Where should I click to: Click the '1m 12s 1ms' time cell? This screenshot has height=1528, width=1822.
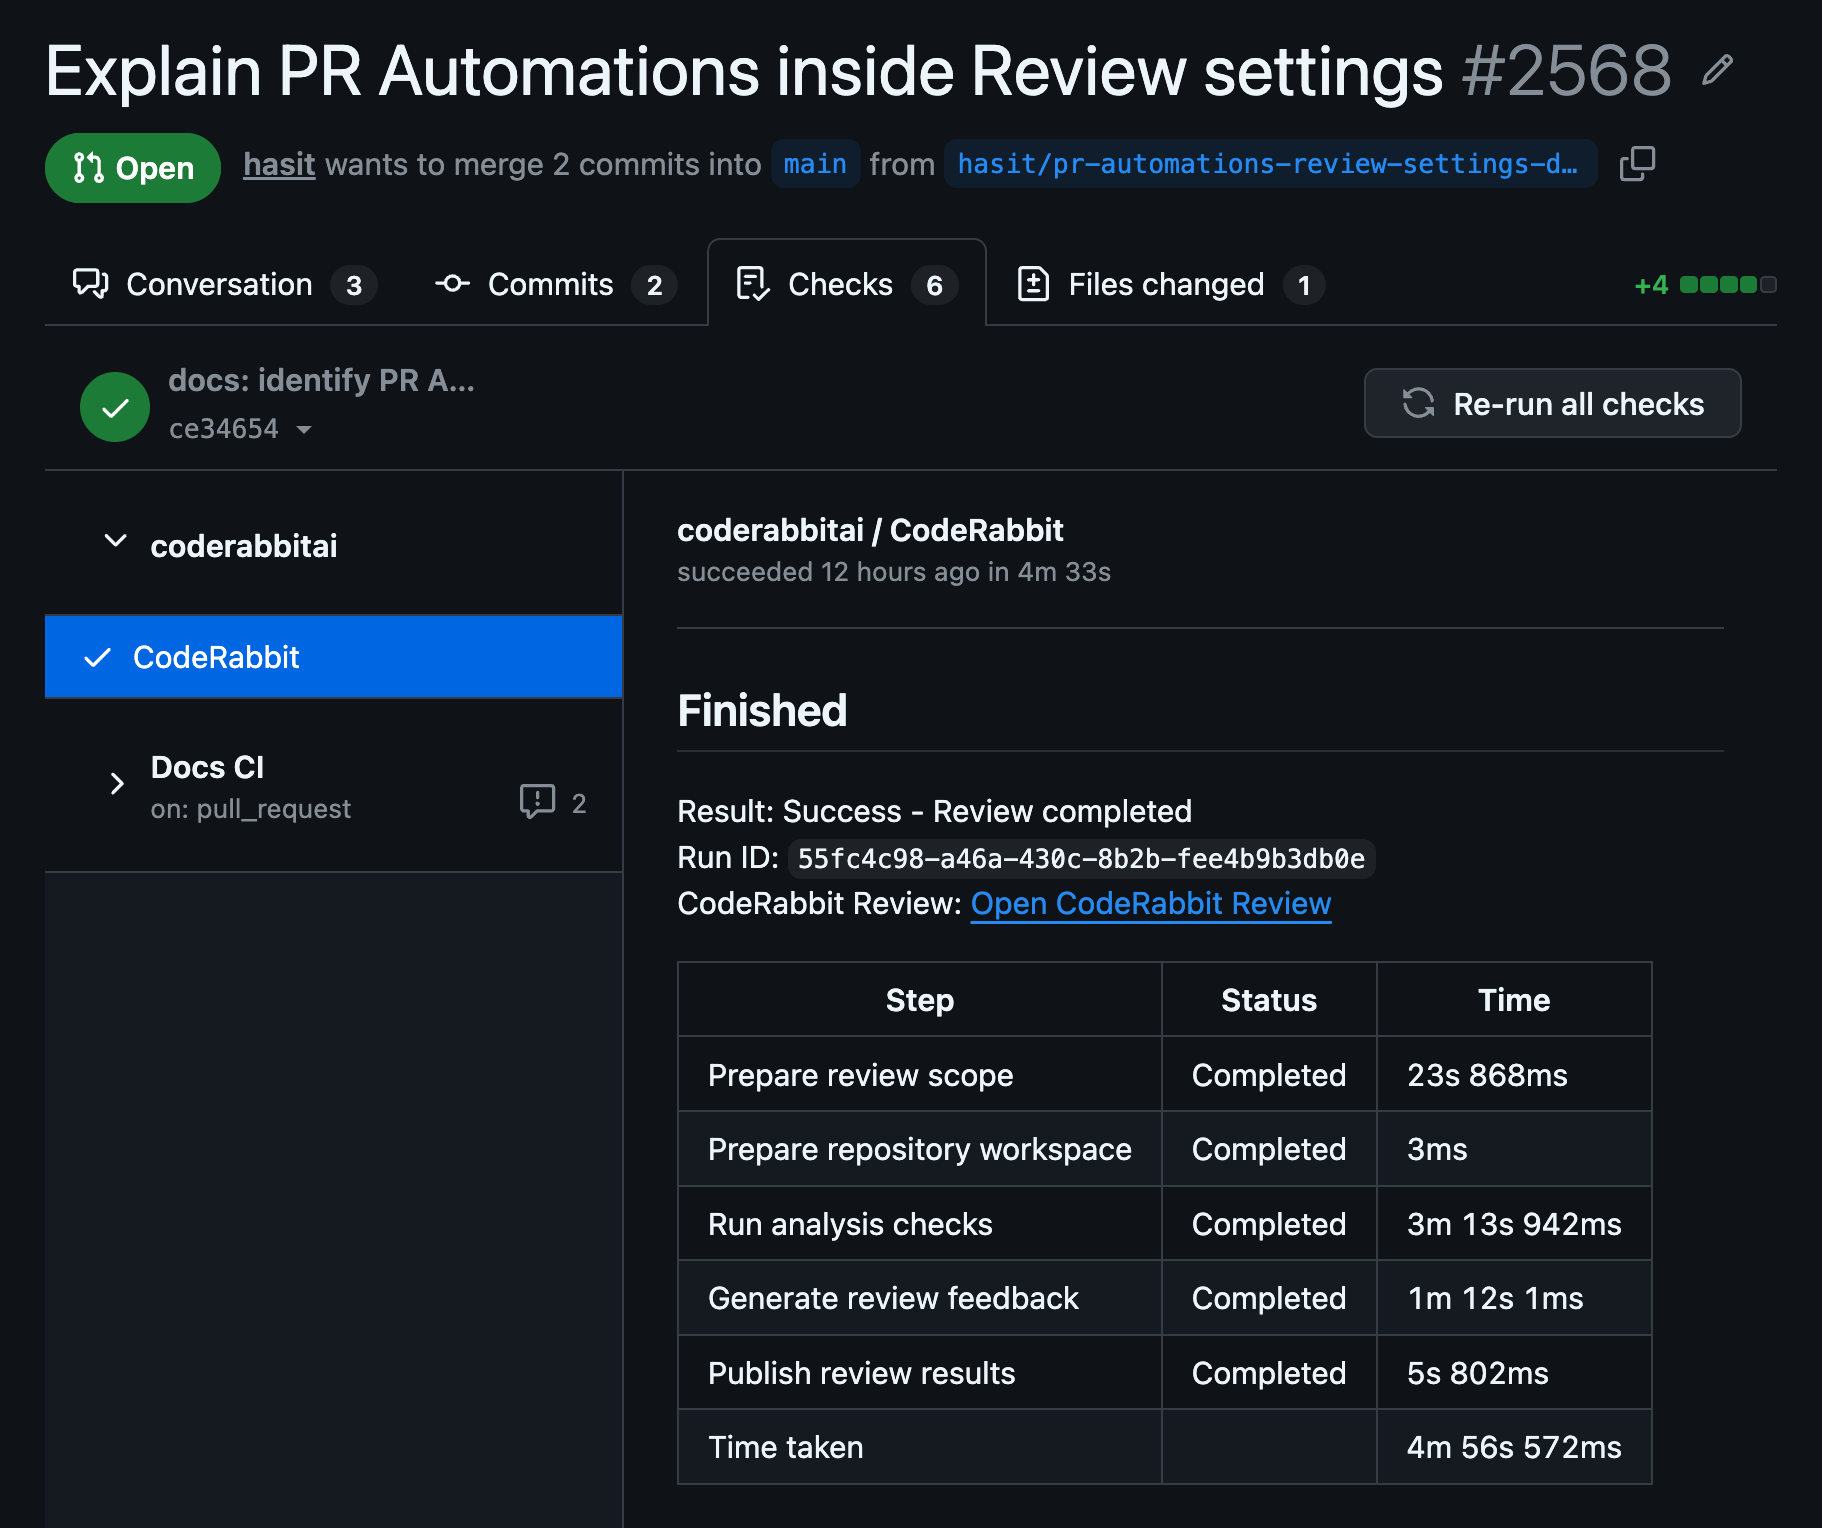[x=1514, y=1298]
